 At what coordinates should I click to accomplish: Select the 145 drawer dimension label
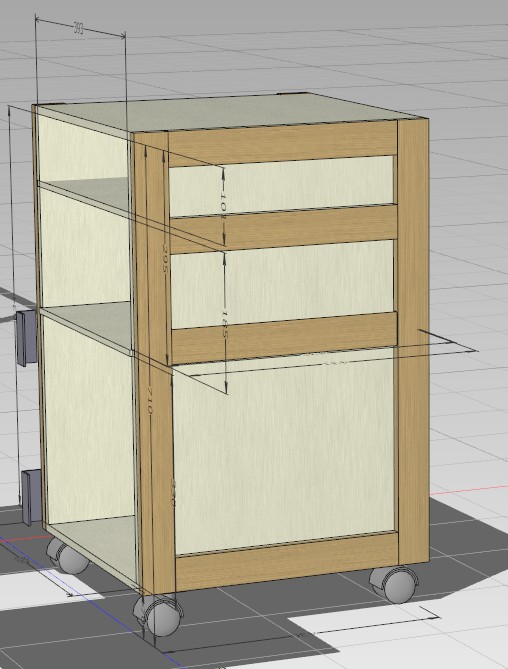point(224,324)
